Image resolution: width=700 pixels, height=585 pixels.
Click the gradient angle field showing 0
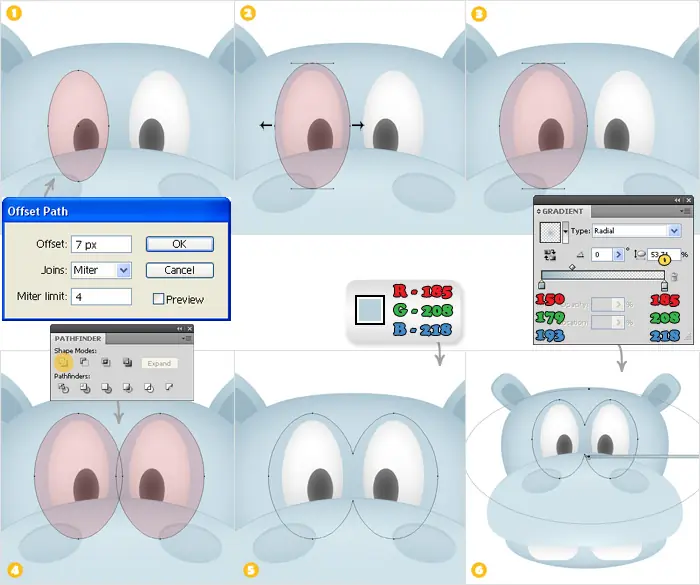603,255
